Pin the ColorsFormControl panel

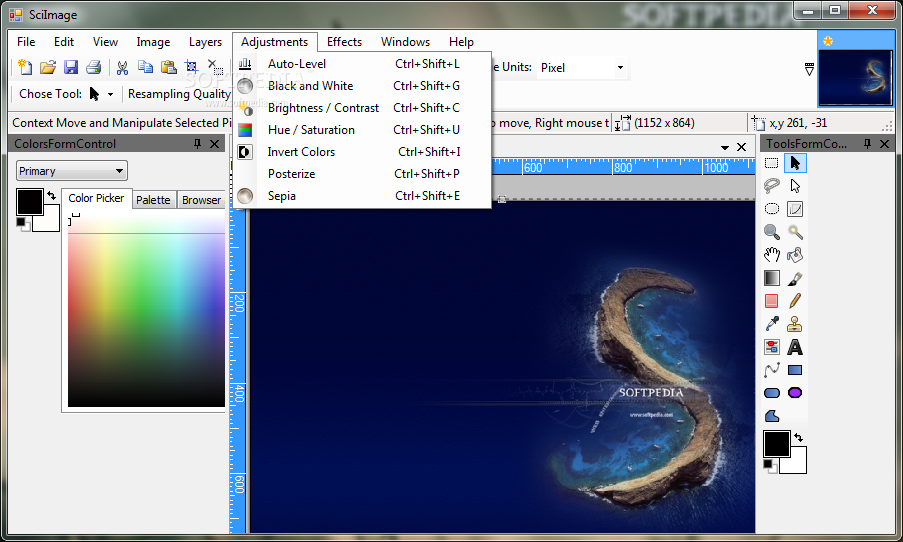198,144
